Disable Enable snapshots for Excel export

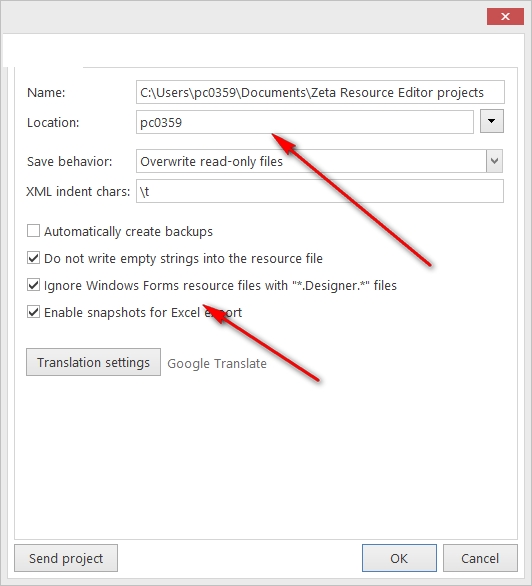33,312
